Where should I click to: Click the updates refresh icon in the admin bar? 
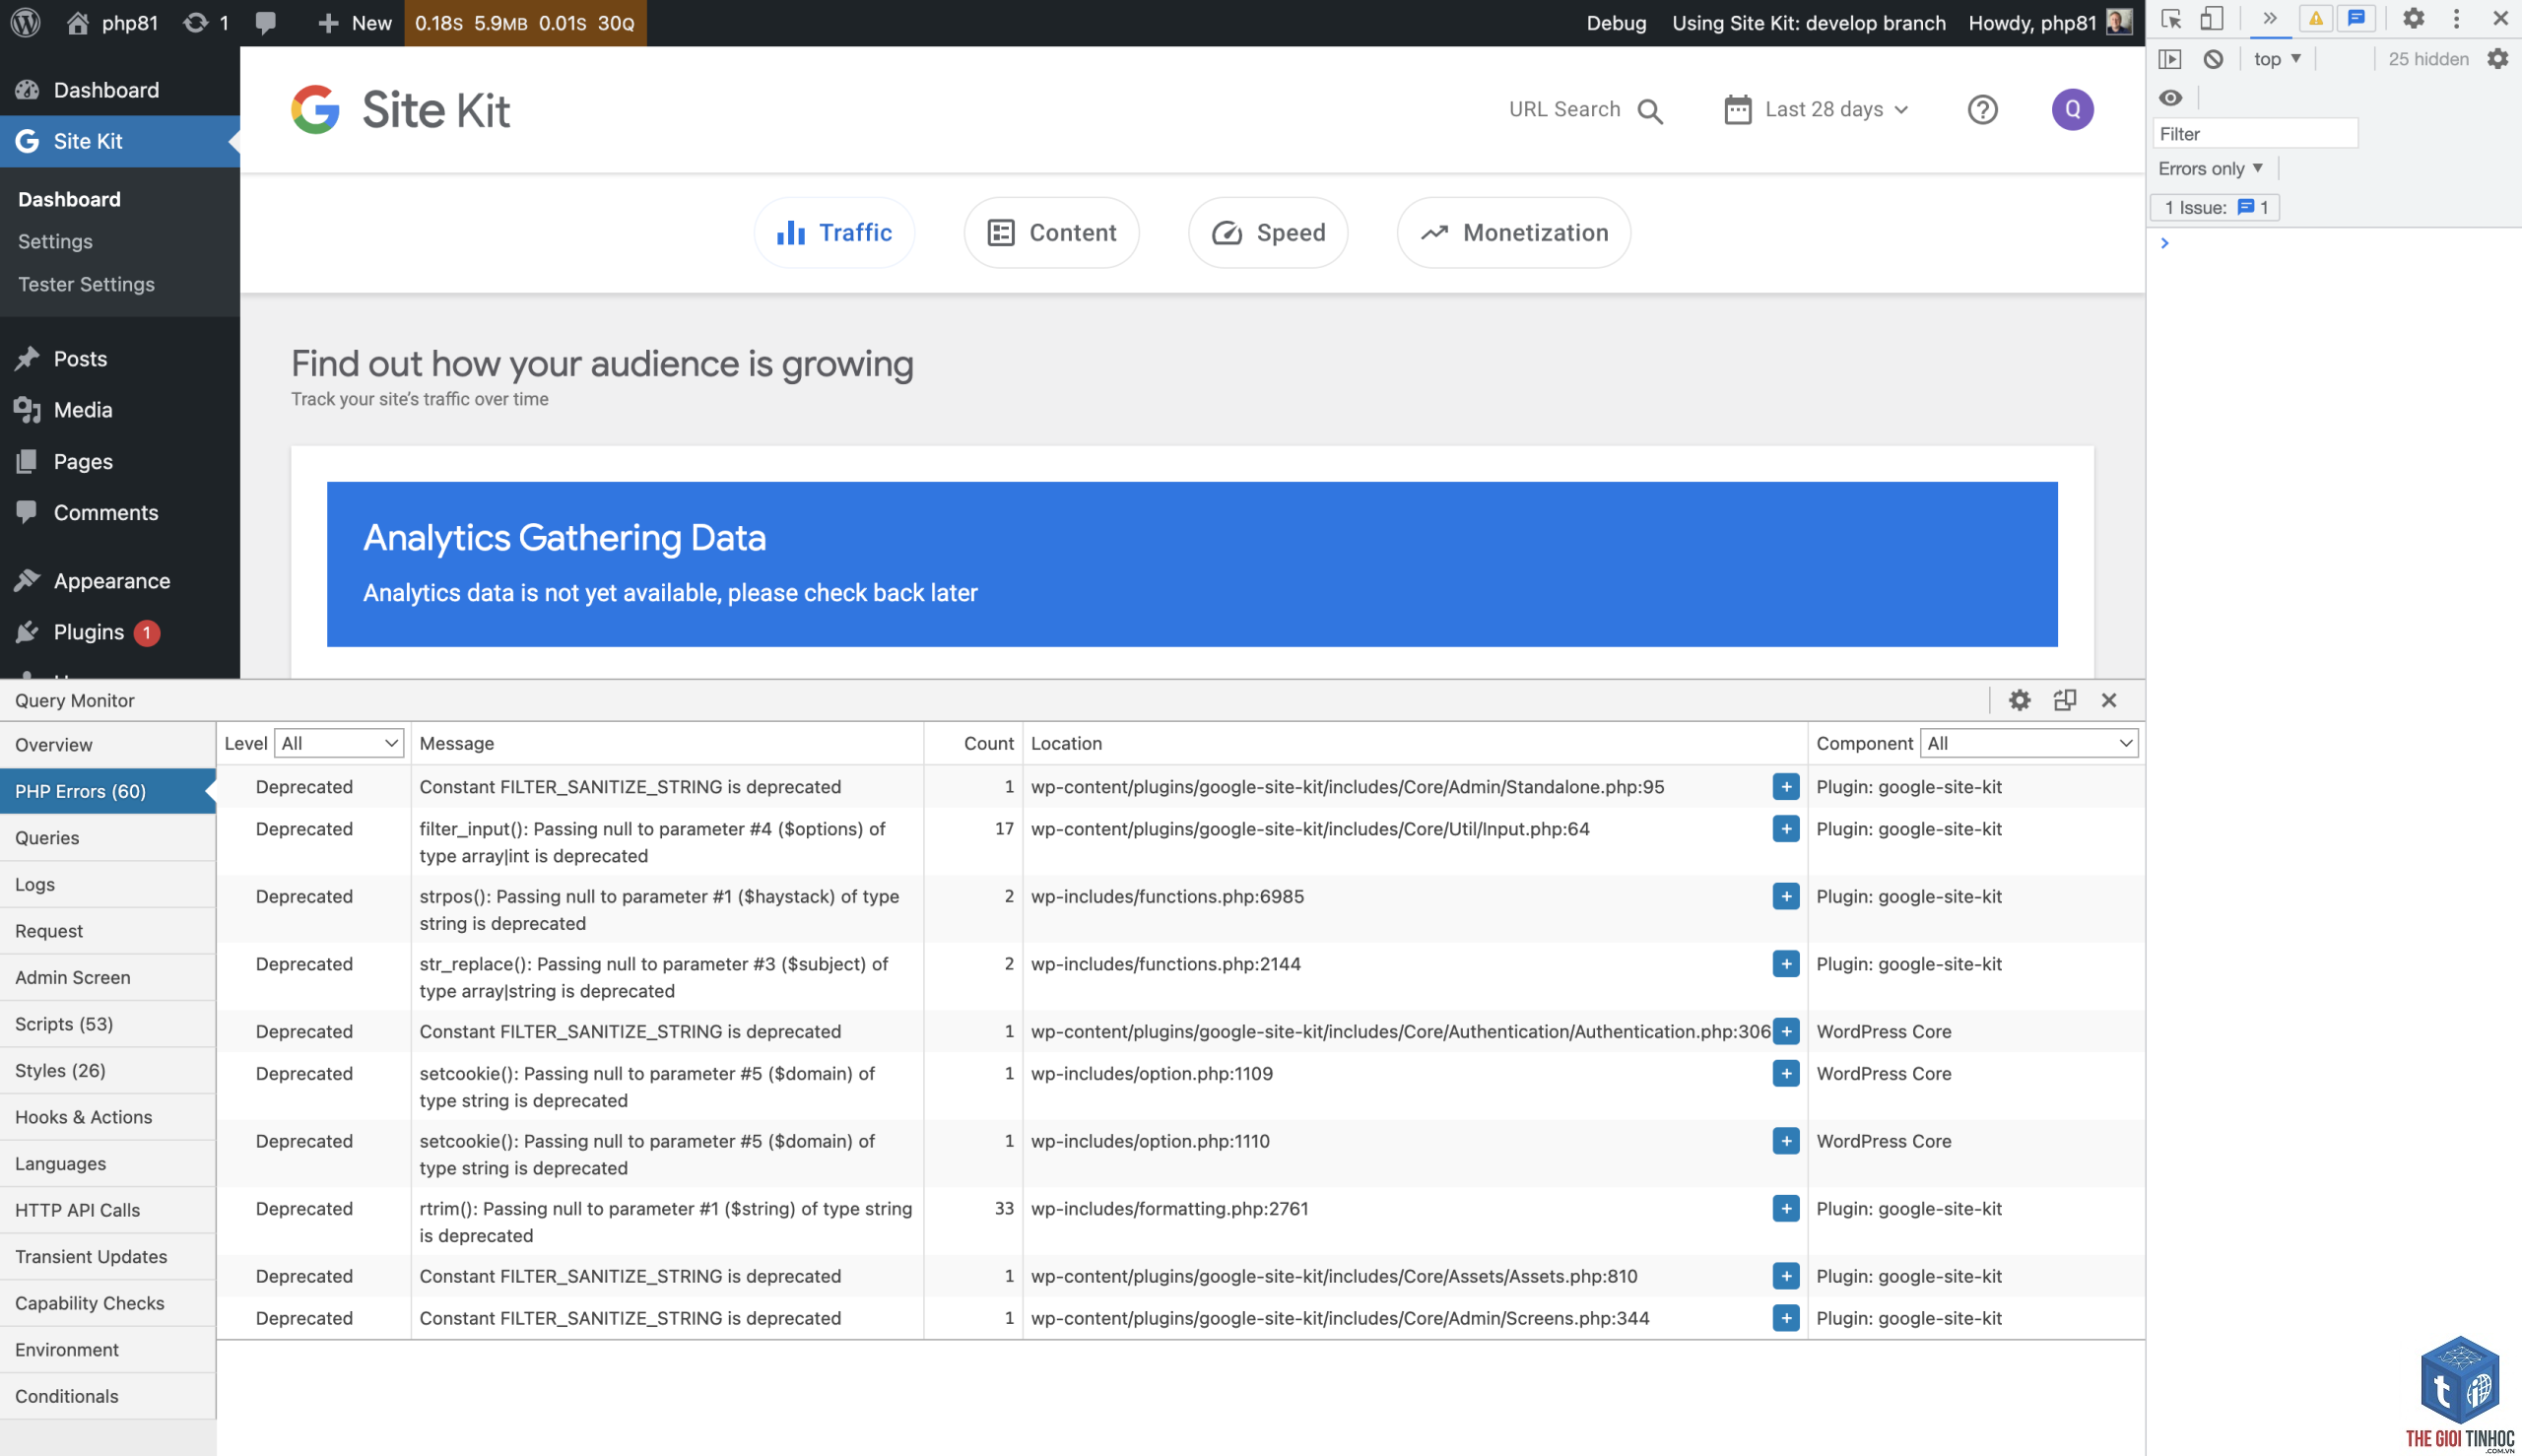(x=196, y=23)
